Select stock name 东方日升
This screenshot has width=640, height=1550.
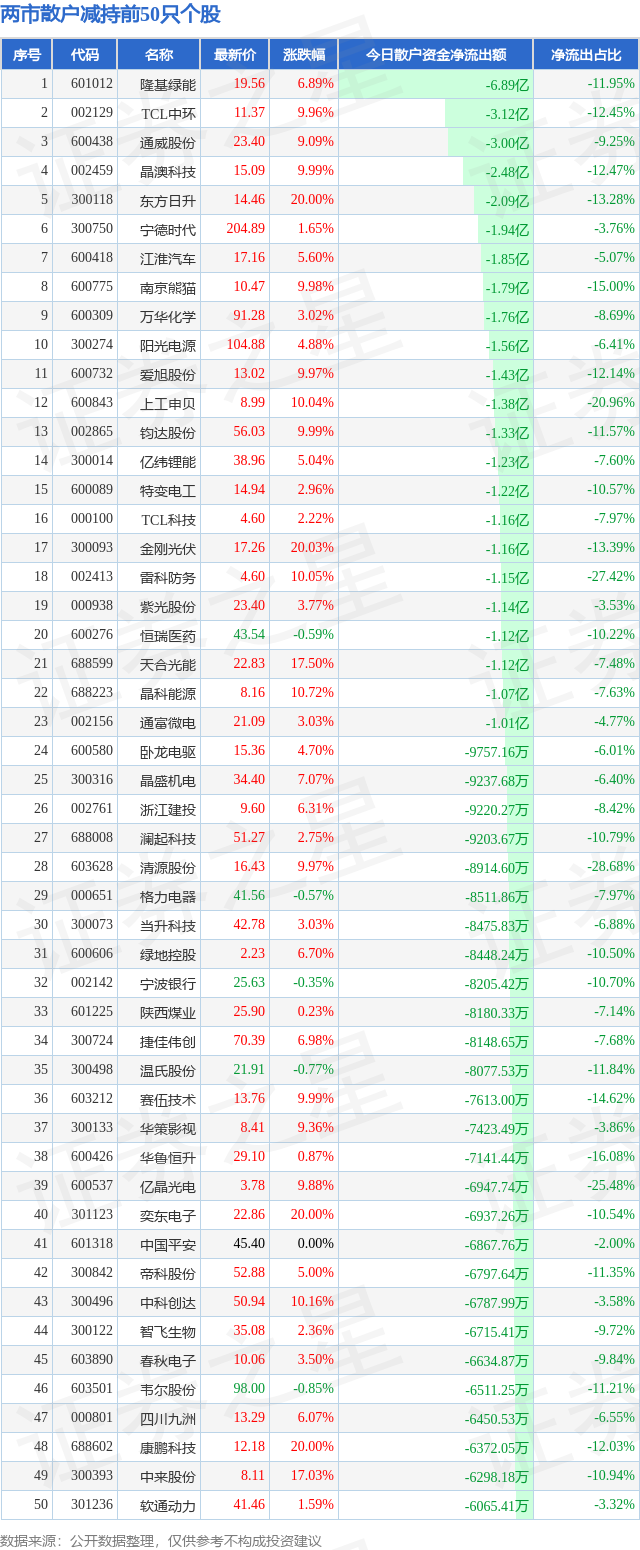point(168,201)
